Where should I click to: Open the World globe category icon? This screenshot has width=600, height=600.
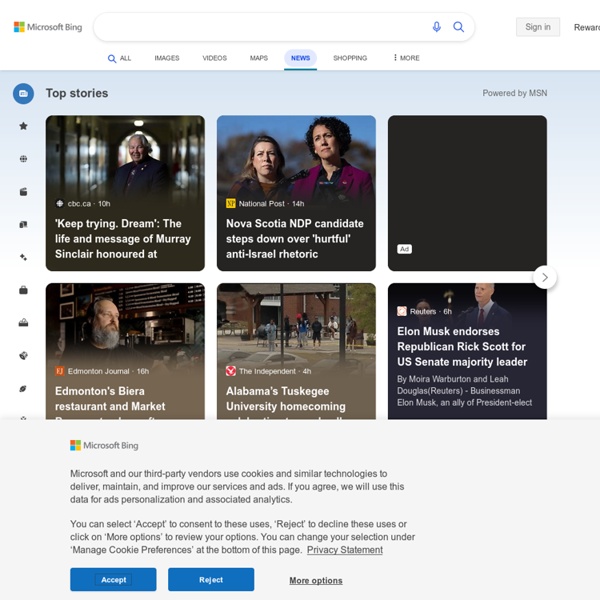coord(23,159)
